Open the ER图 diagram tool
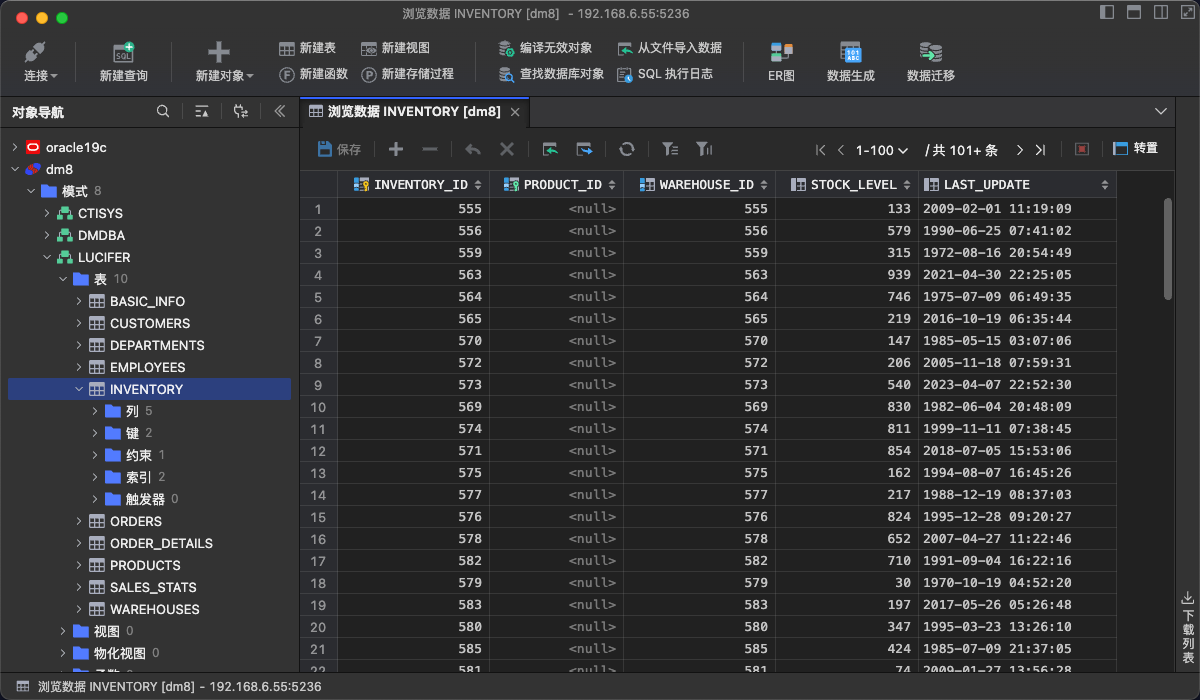Image resolution: width=1200 pixels, height=700 pixels. click(781, 61)
